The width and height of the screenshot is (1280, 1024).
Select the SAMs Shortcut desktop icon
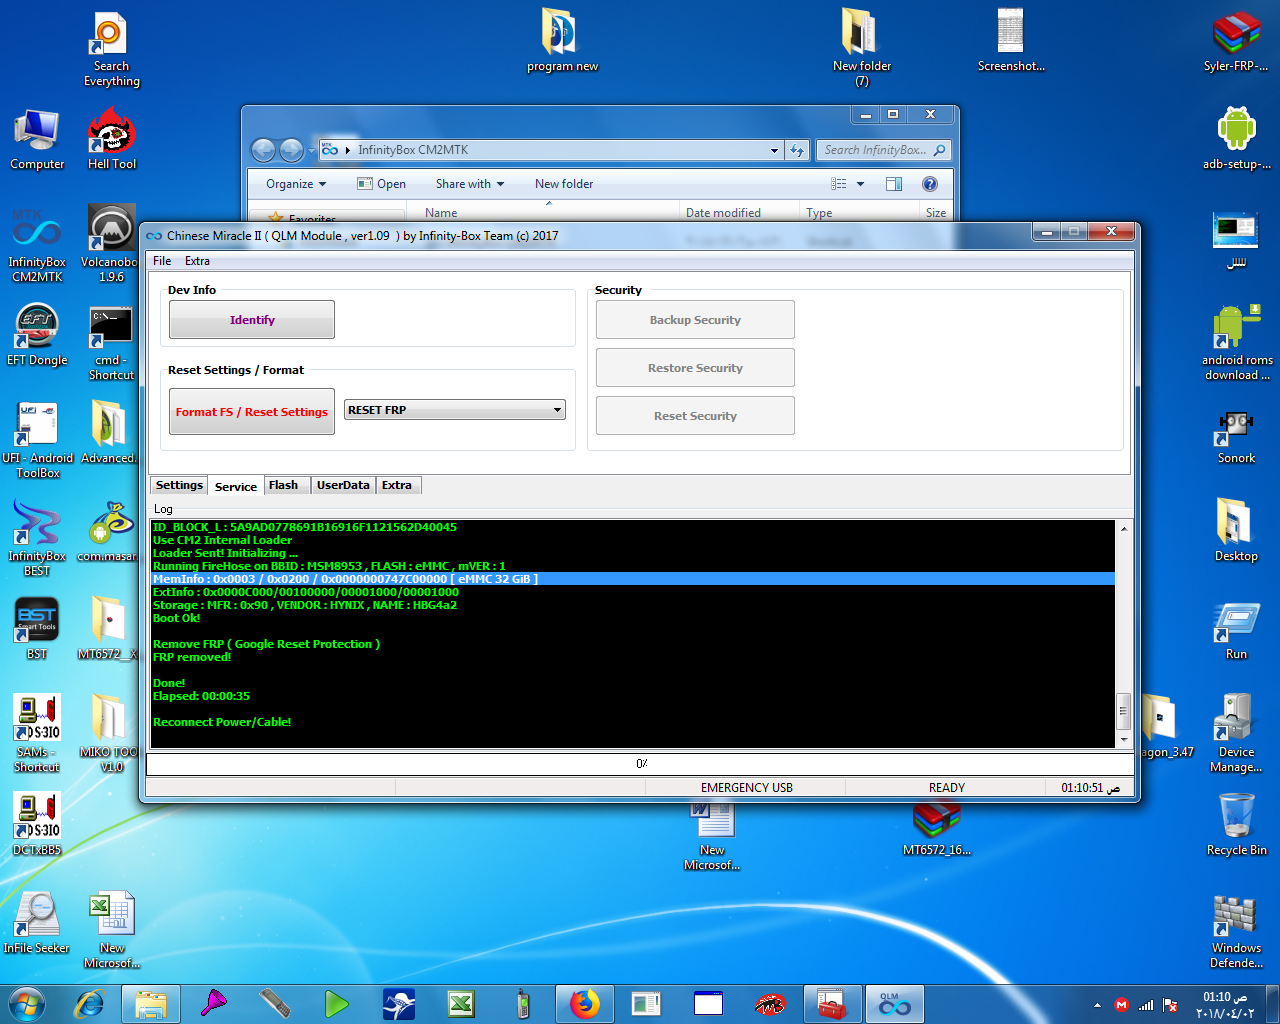37,734
